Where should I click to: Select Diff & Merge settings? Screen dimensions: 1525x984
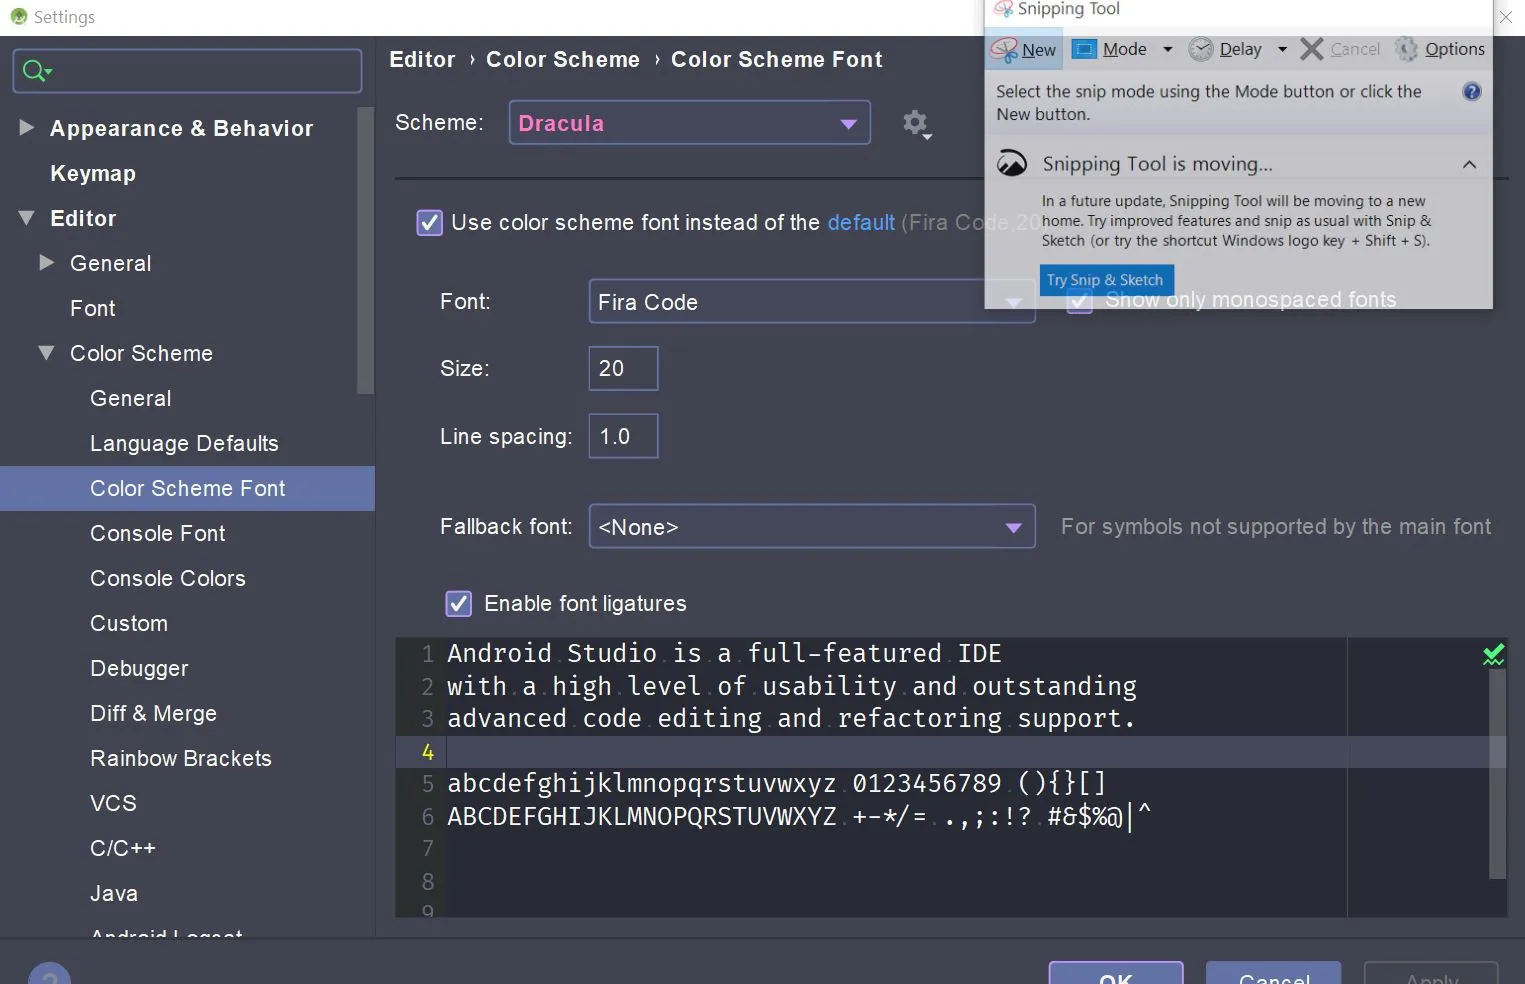[x=153, y=714]
